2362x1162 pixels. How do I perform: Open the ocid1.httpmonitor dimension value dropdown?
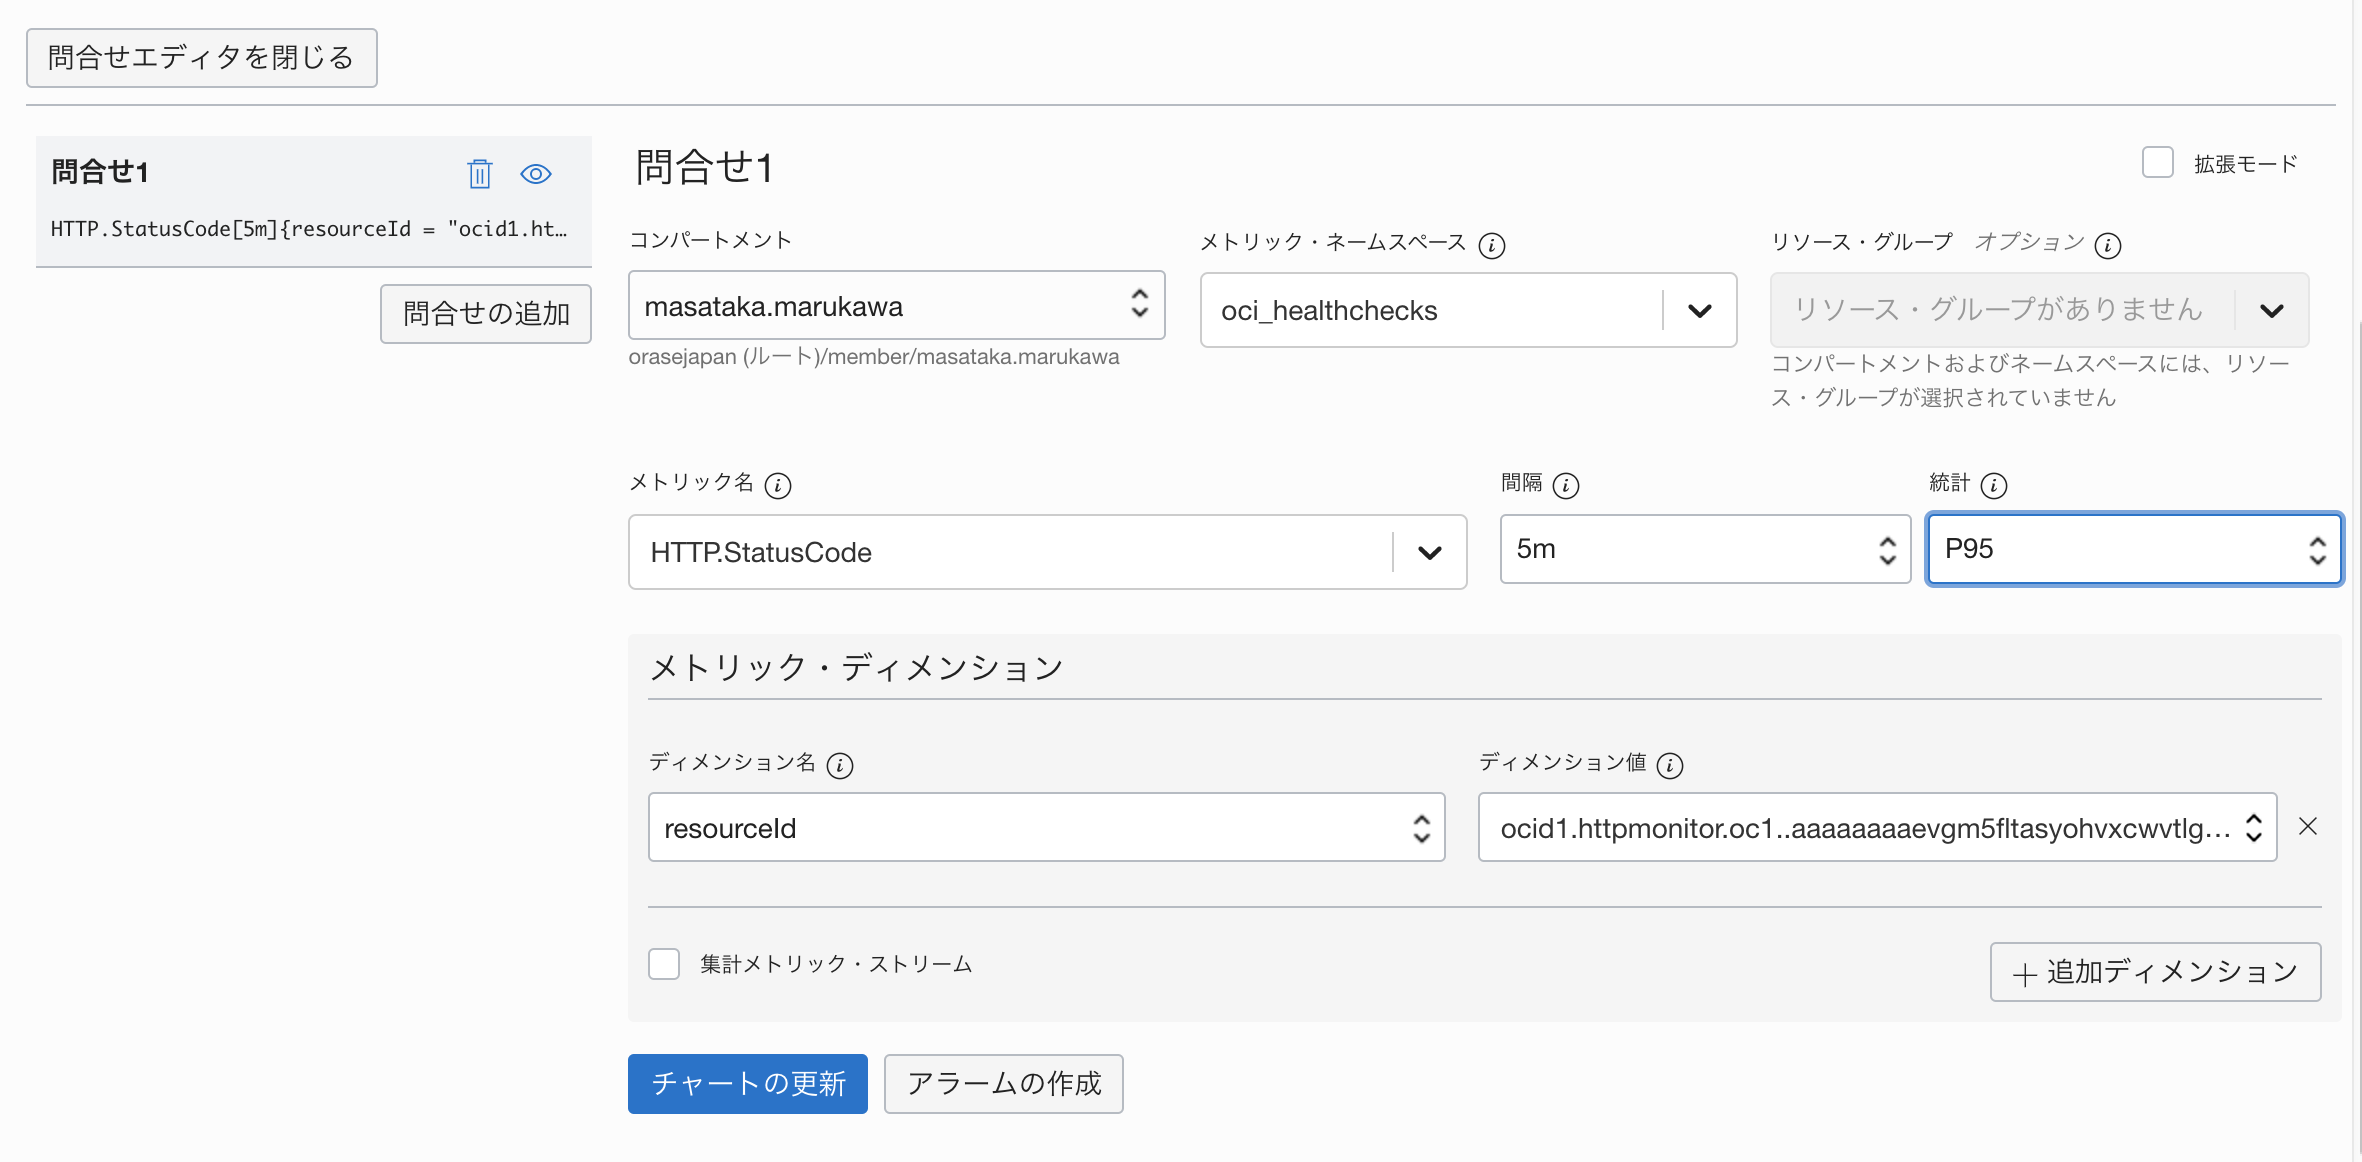[1877, 827]
